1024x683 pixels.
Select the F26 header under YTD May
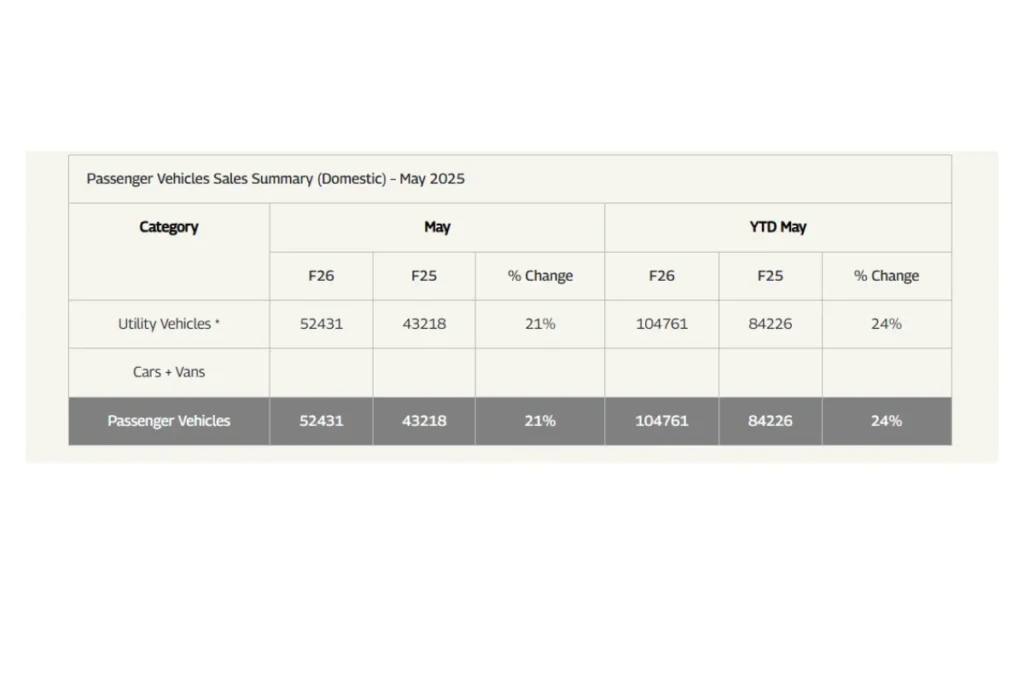tap(662, 276)
